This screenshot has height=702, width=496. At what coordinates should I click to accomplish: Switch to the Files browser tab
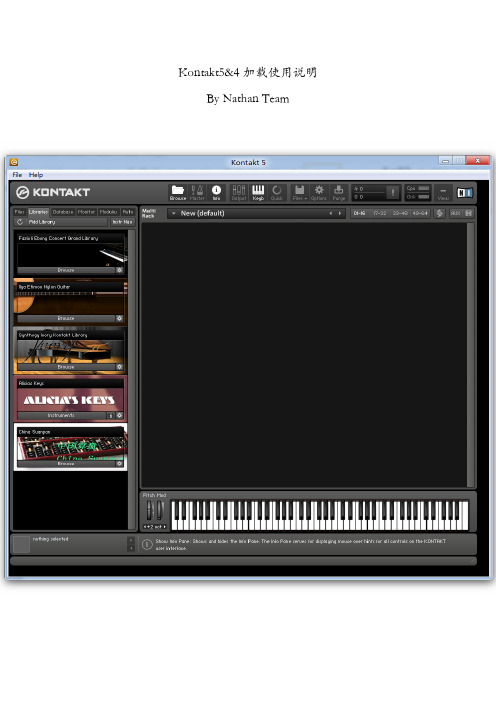coord(20,212)
